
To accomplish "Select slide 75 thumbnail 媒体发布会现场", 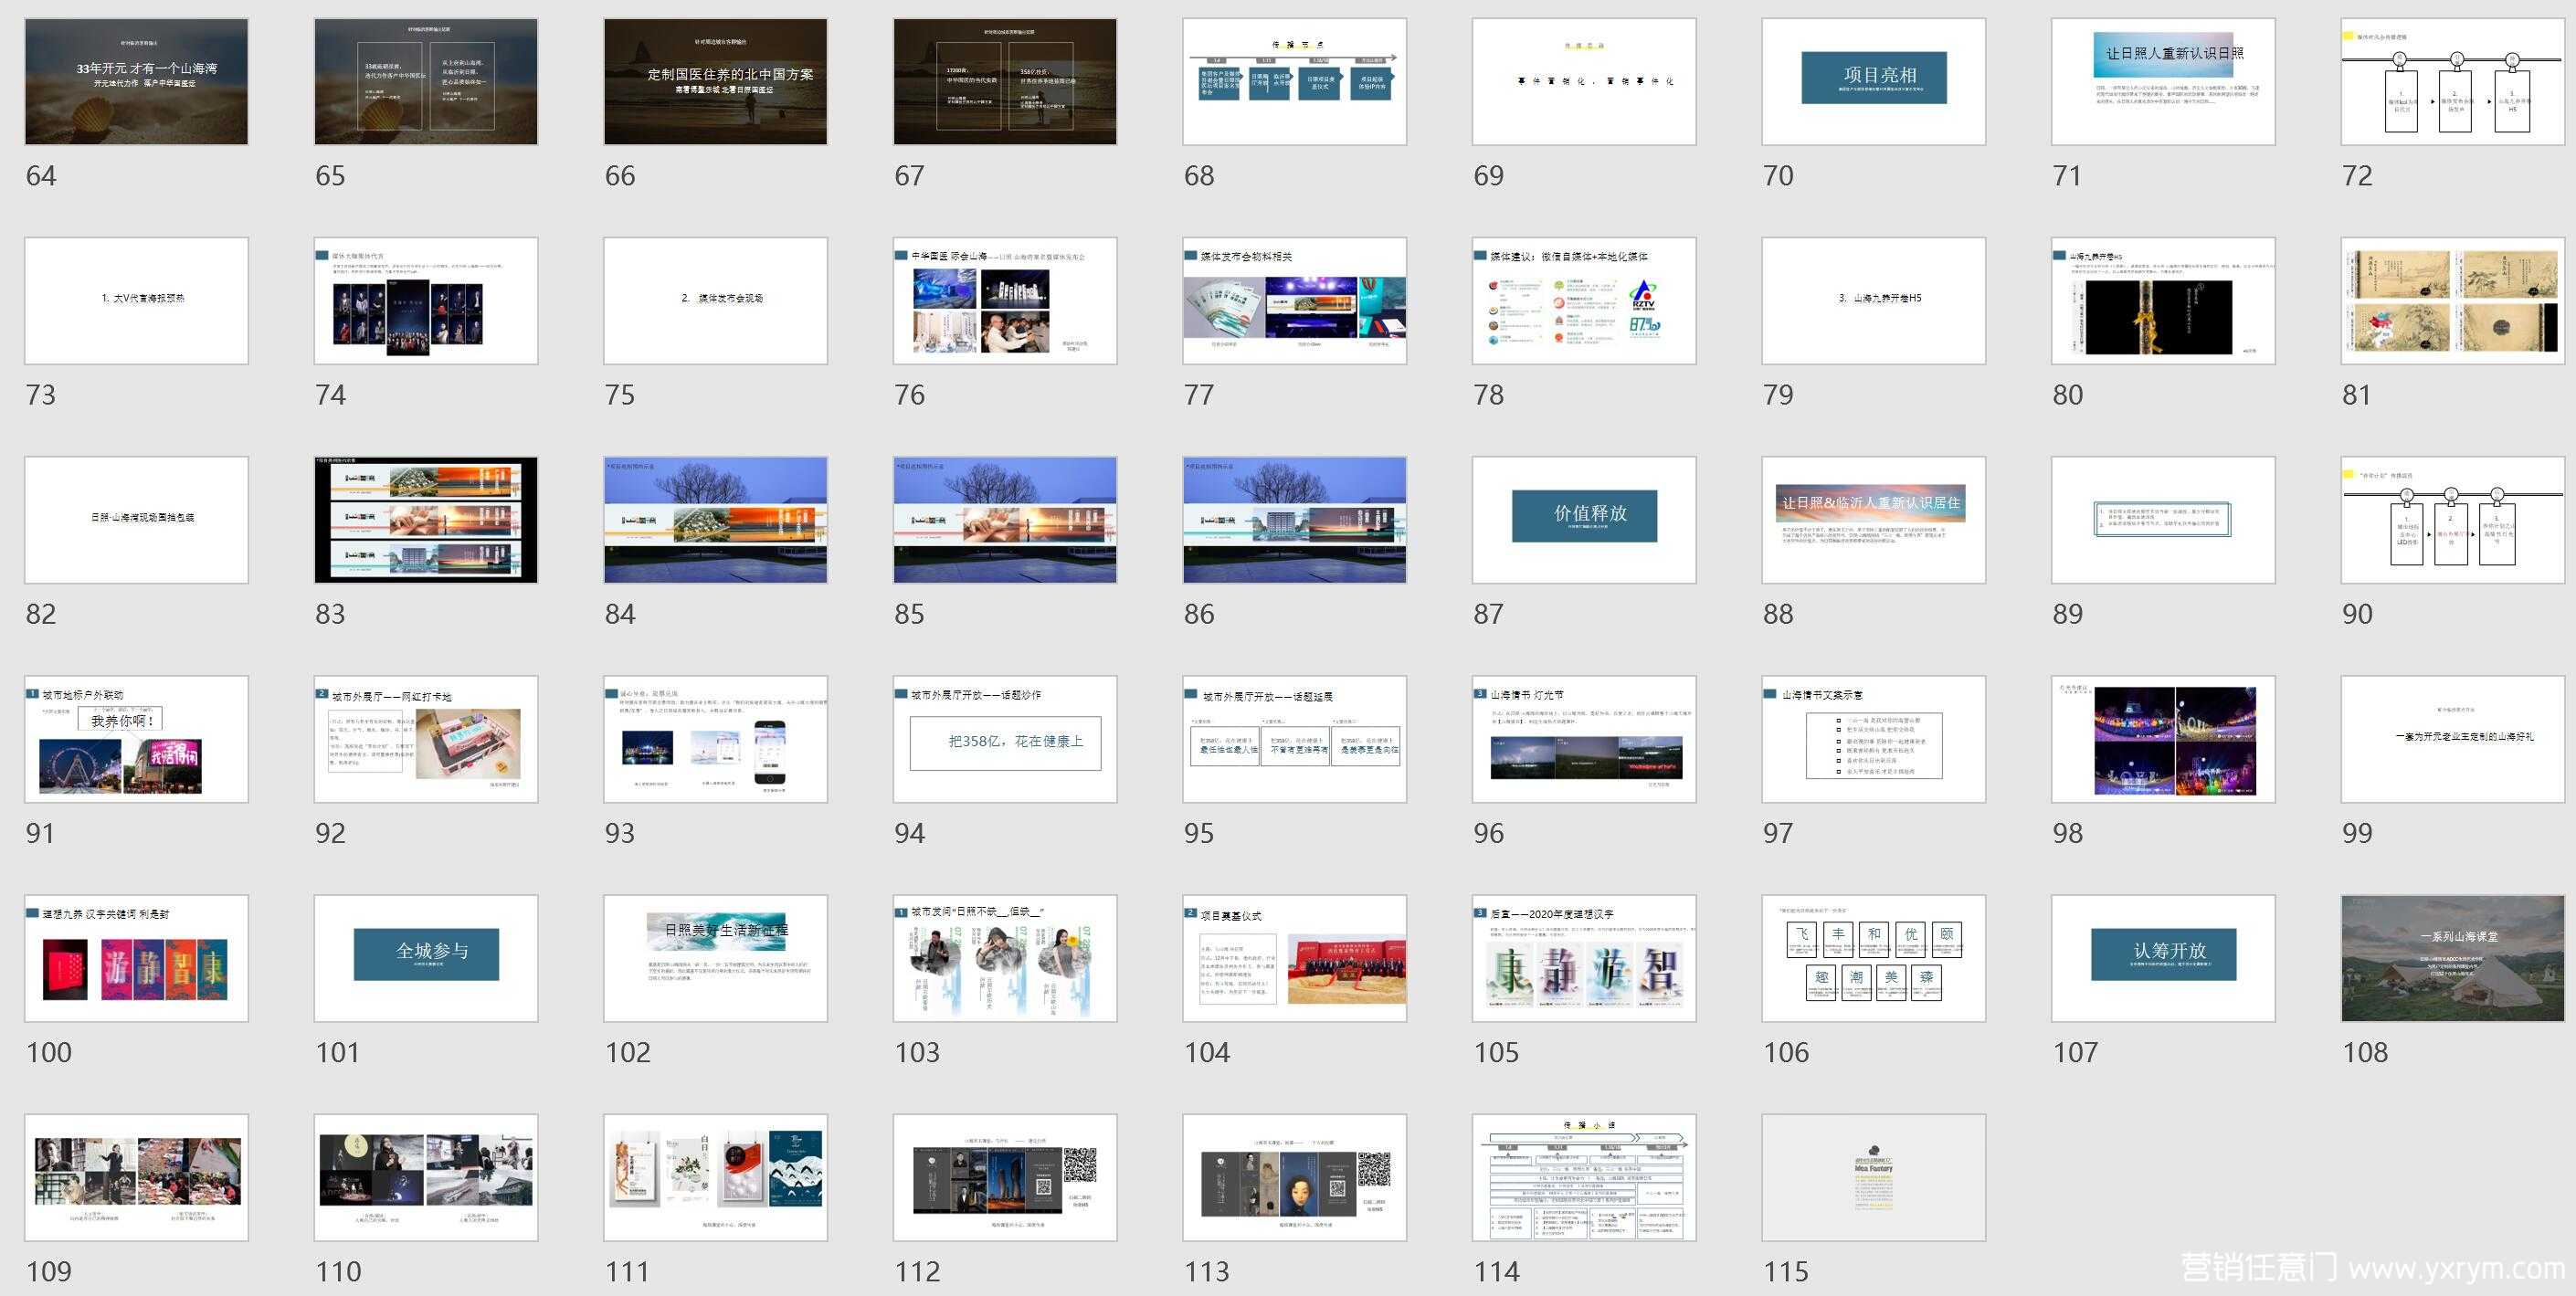I will coord(715,300).
